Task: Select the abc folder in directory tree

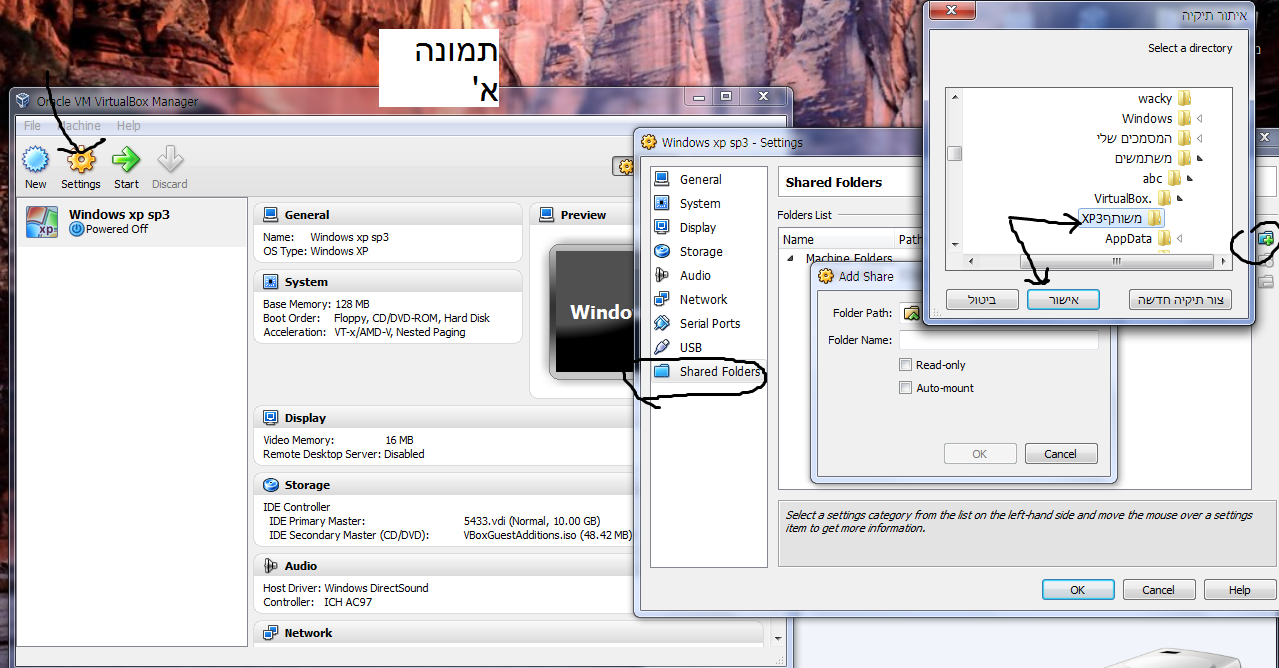Action: point(1162,179)
